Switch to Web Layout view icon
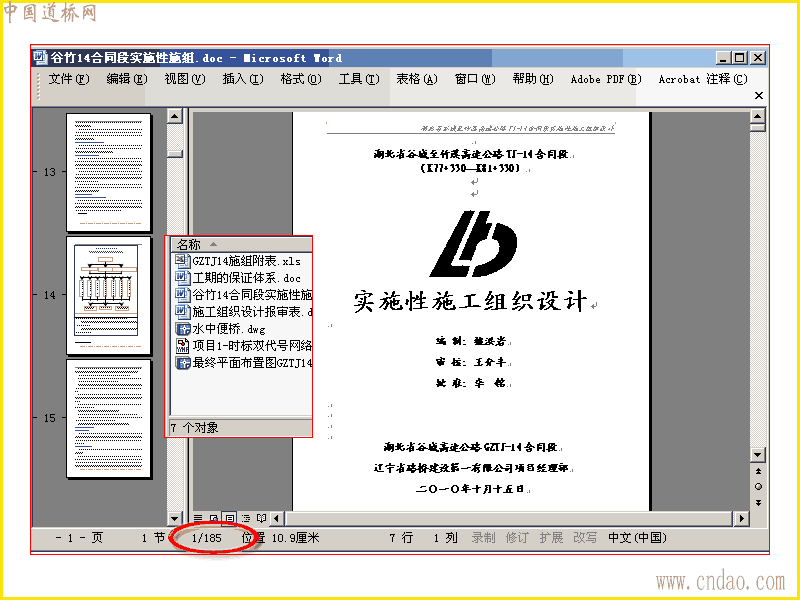Screen dimensions: 800x600 [x=214, y=518]
